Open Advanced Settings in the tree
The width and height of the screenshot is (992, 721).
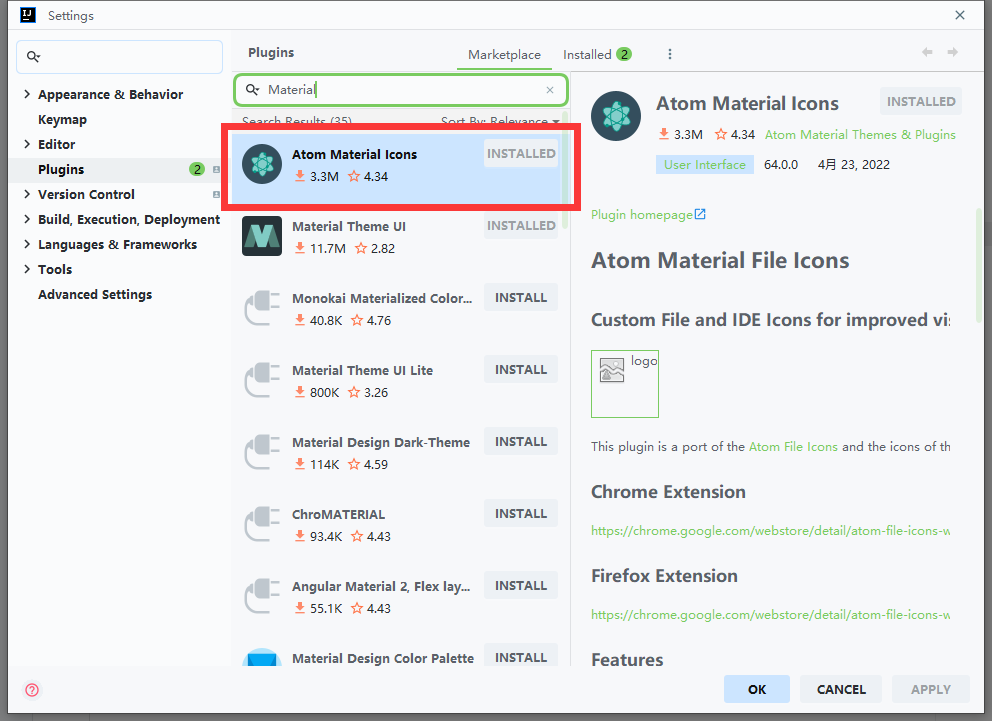pos(95,295)
